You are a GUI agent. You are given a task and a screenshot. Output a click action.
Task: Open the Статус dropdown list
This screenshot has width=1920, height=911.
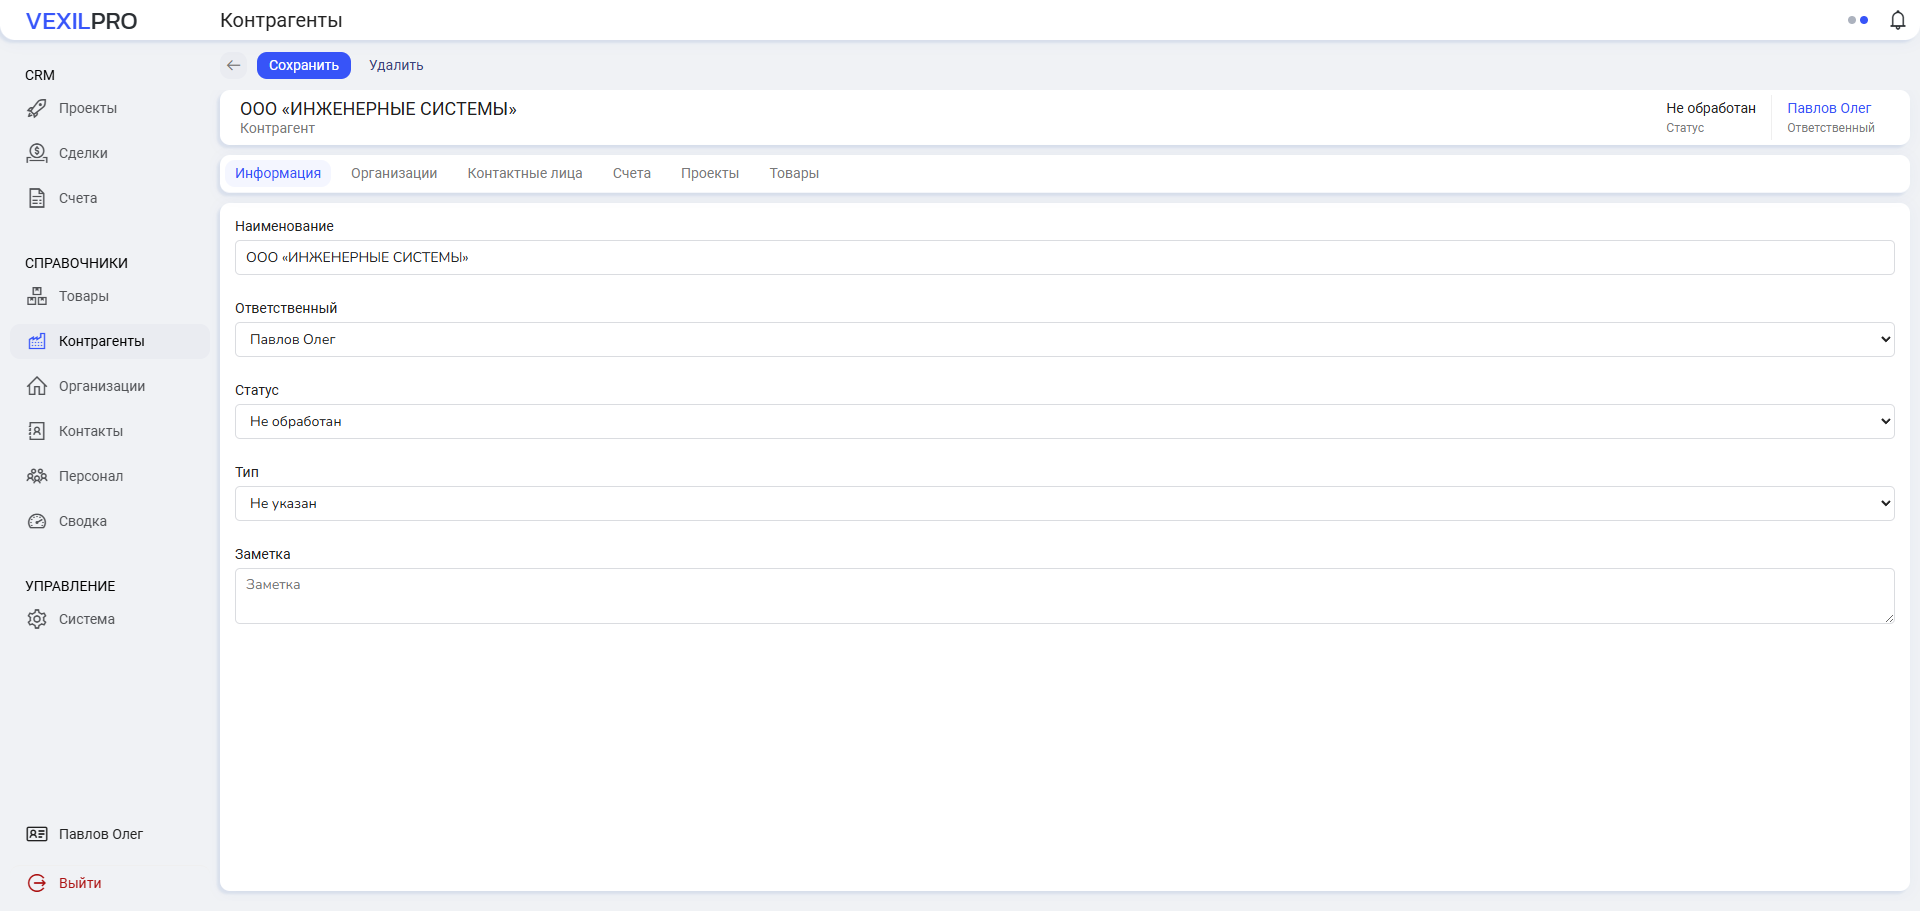(1064, 421)
